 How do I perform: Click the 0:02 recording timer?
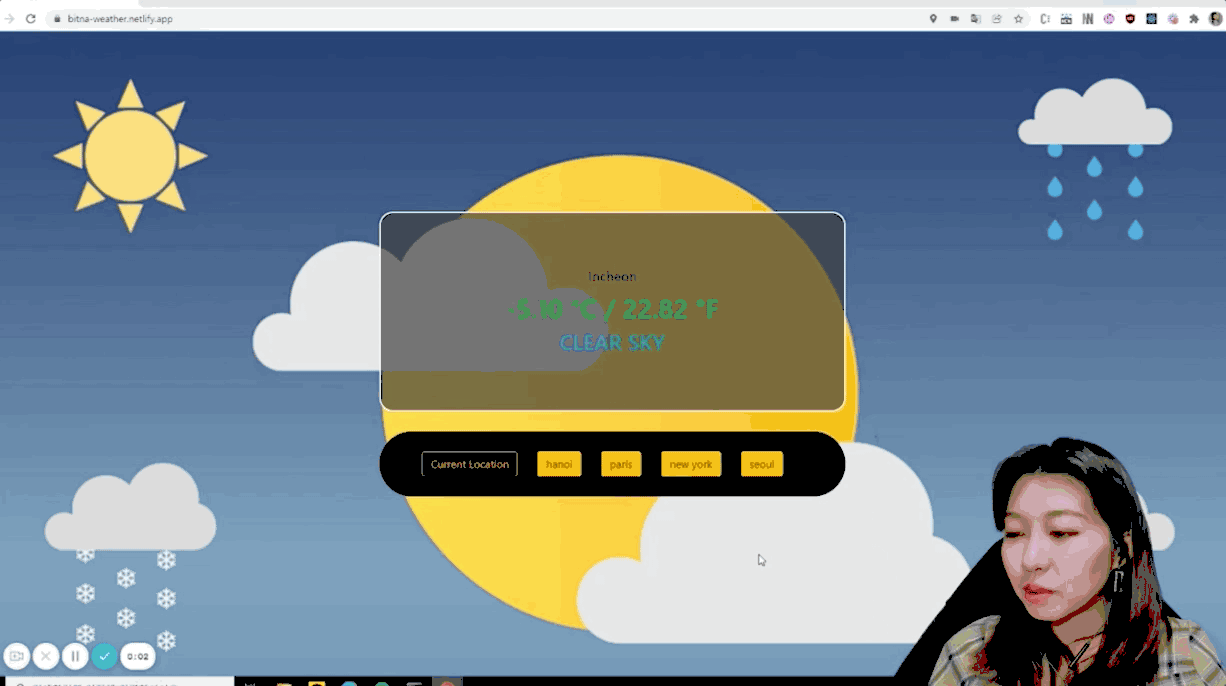[x=138, y=656]
